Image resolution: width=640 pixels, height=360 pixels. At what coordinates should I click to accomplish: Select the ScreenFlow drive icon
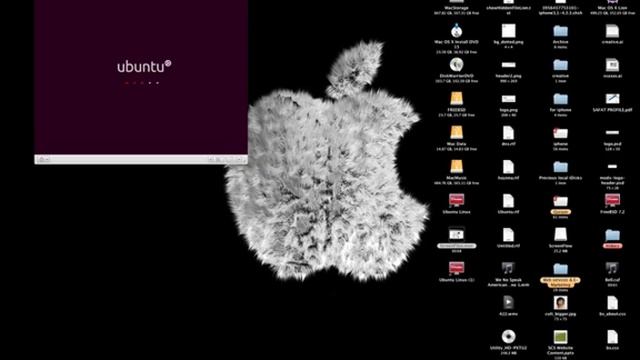pos(560,234)
